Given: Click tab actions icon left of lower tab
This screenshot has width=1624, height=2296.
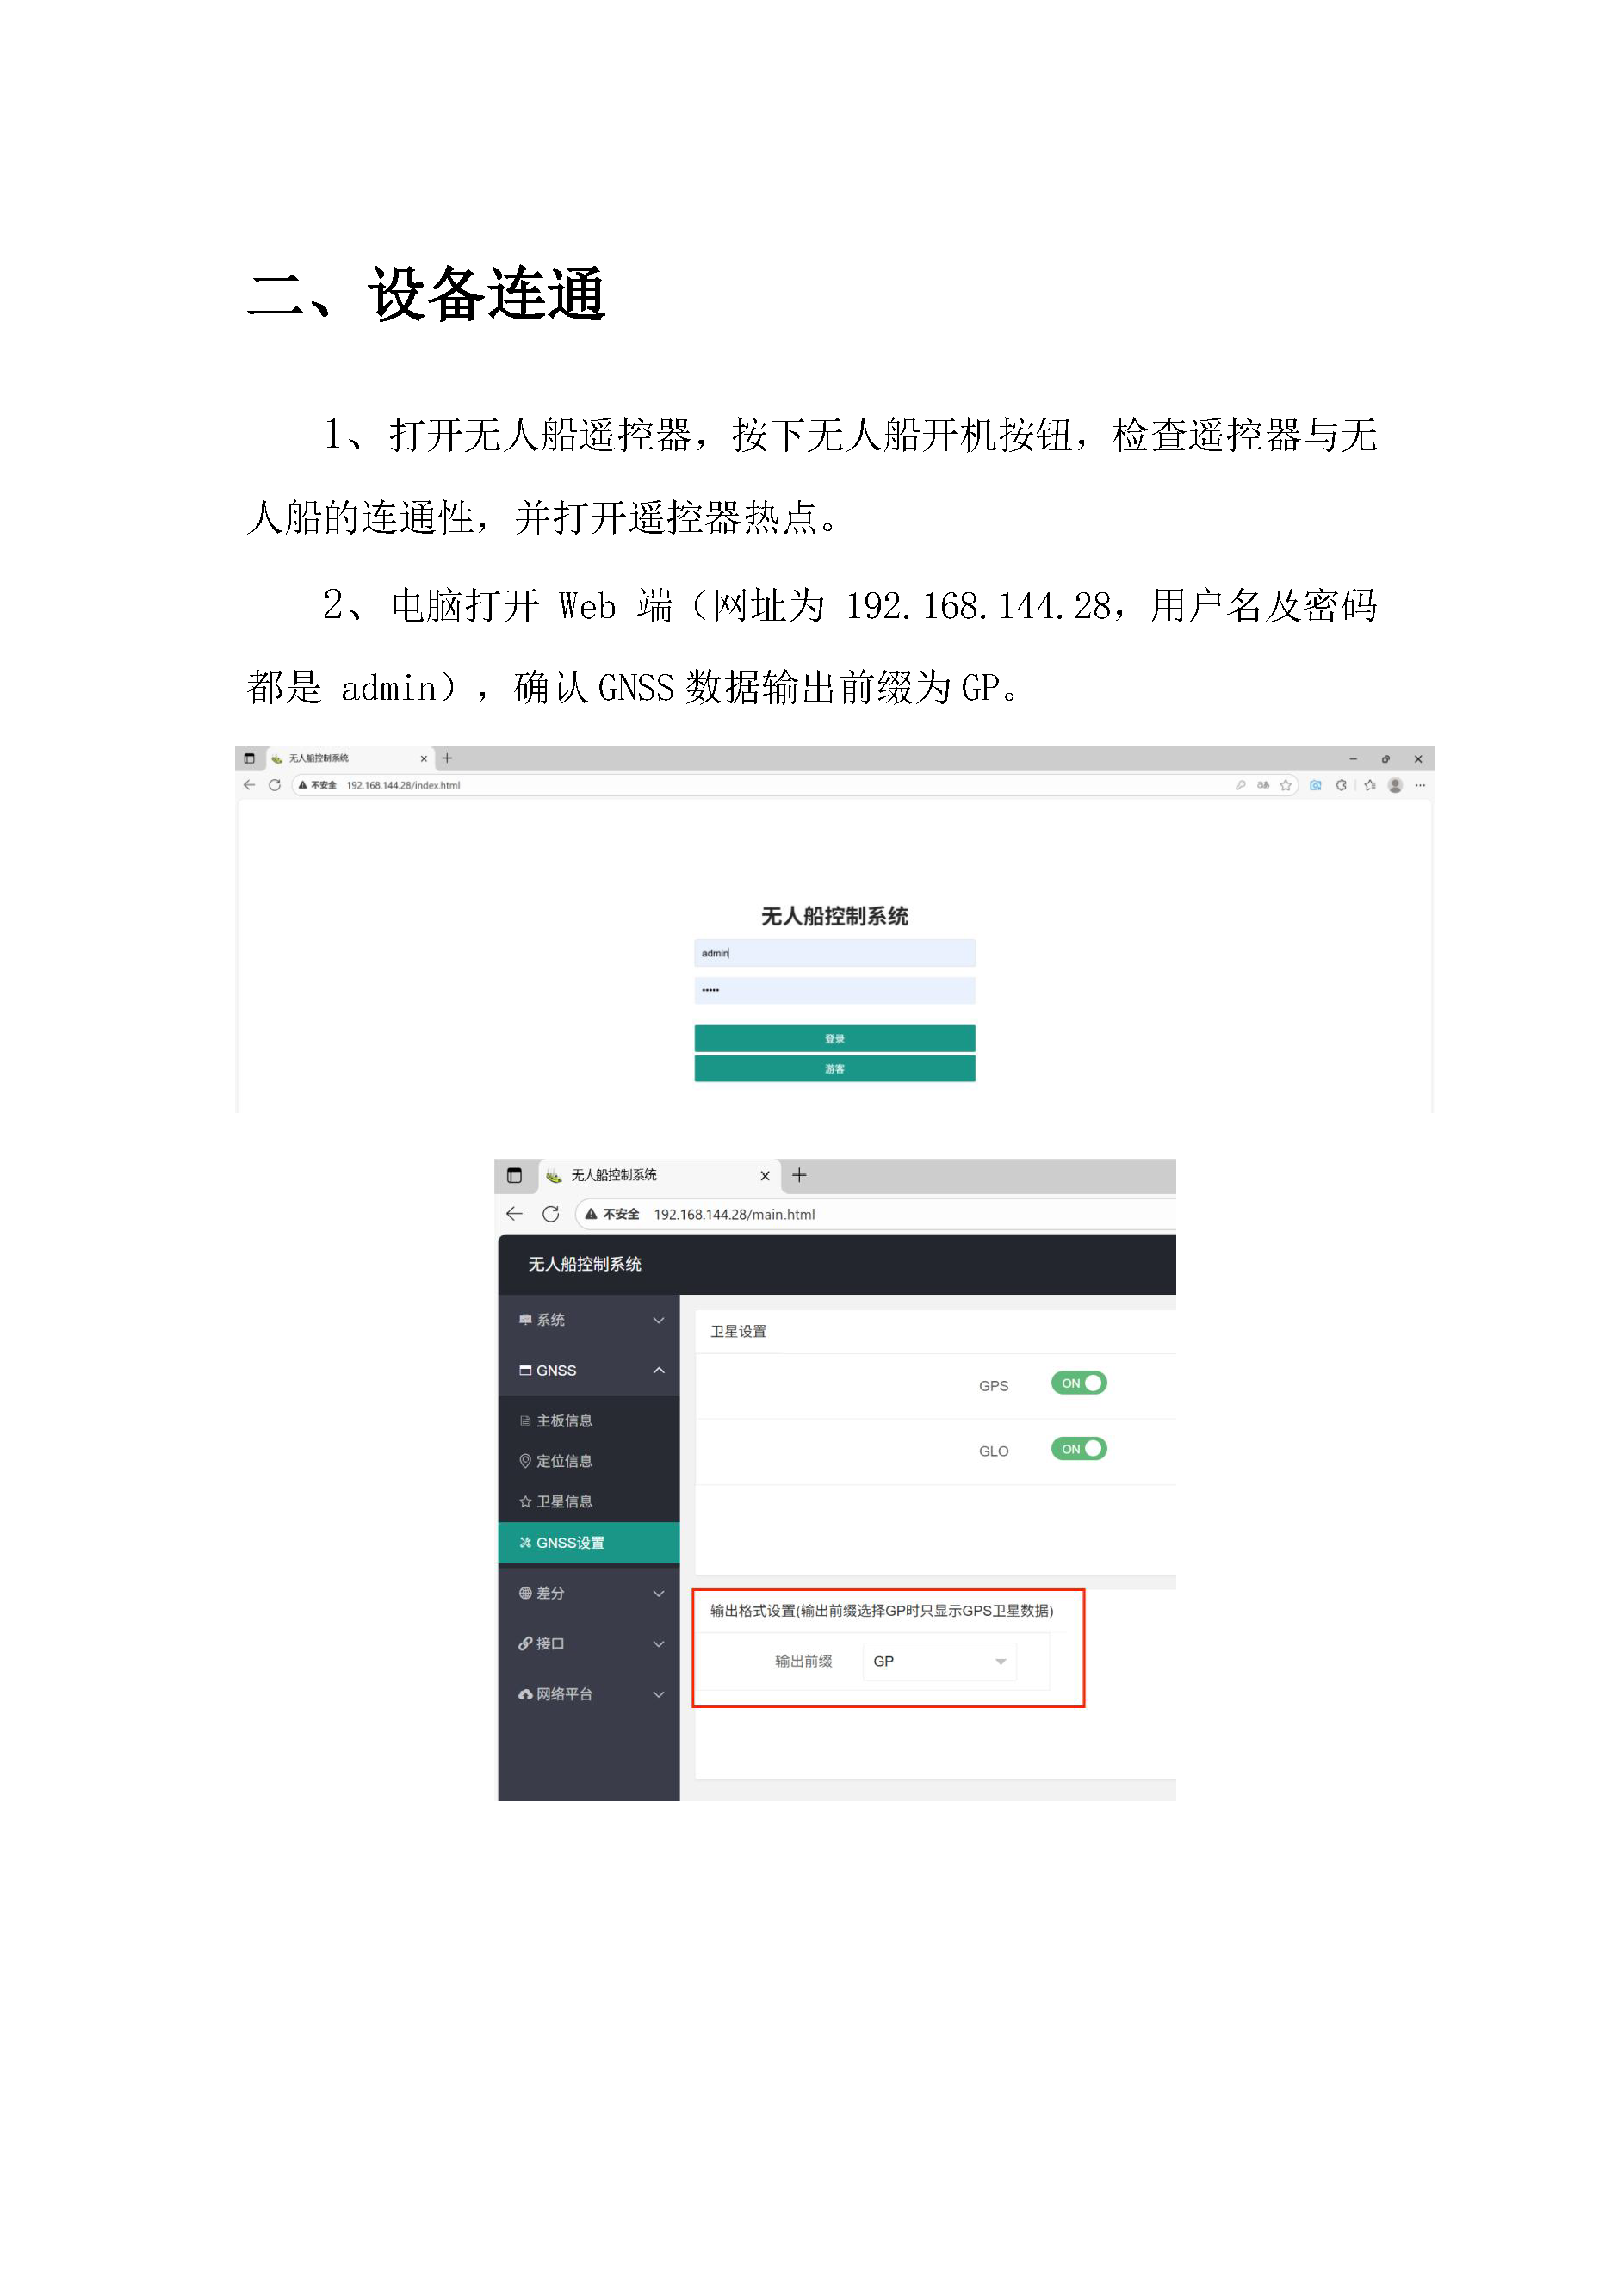Looking at the screenshot, I should 514,1175.
